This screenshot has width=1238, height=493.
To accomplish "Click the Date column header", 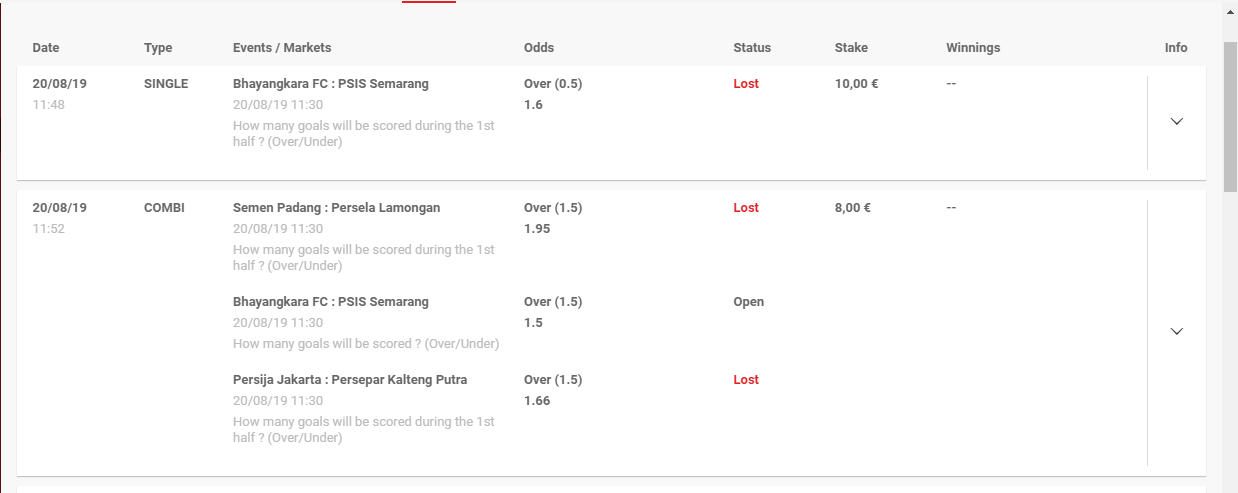I will pyautogui.click(x=46, y=48).
